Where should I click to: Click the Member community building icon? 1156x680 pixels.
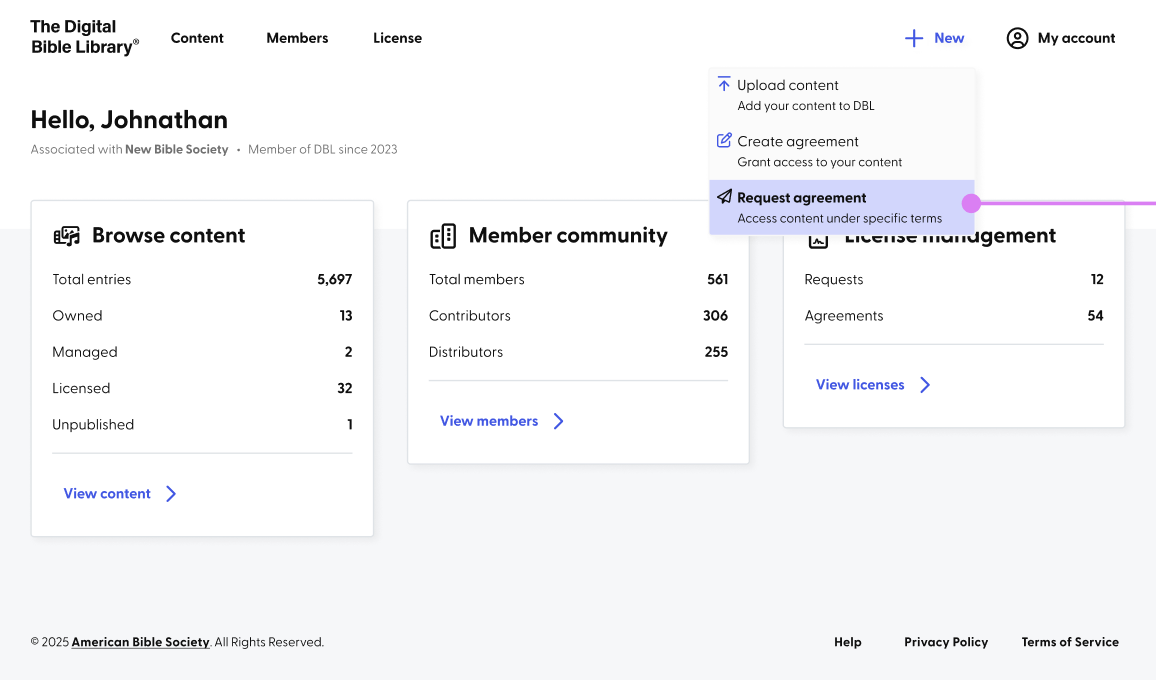click(443, 236)
